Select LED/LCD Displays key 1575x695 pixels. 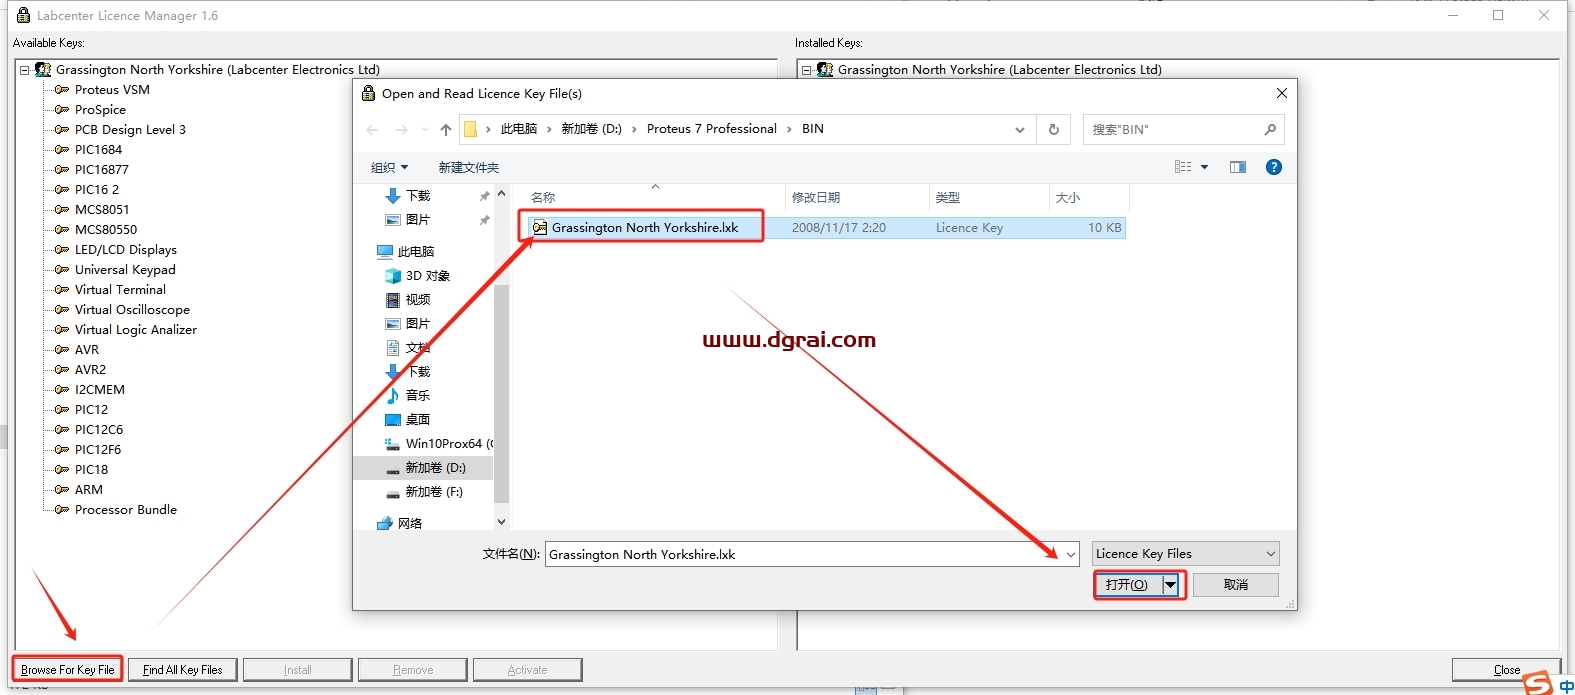[x=126, y=250]
